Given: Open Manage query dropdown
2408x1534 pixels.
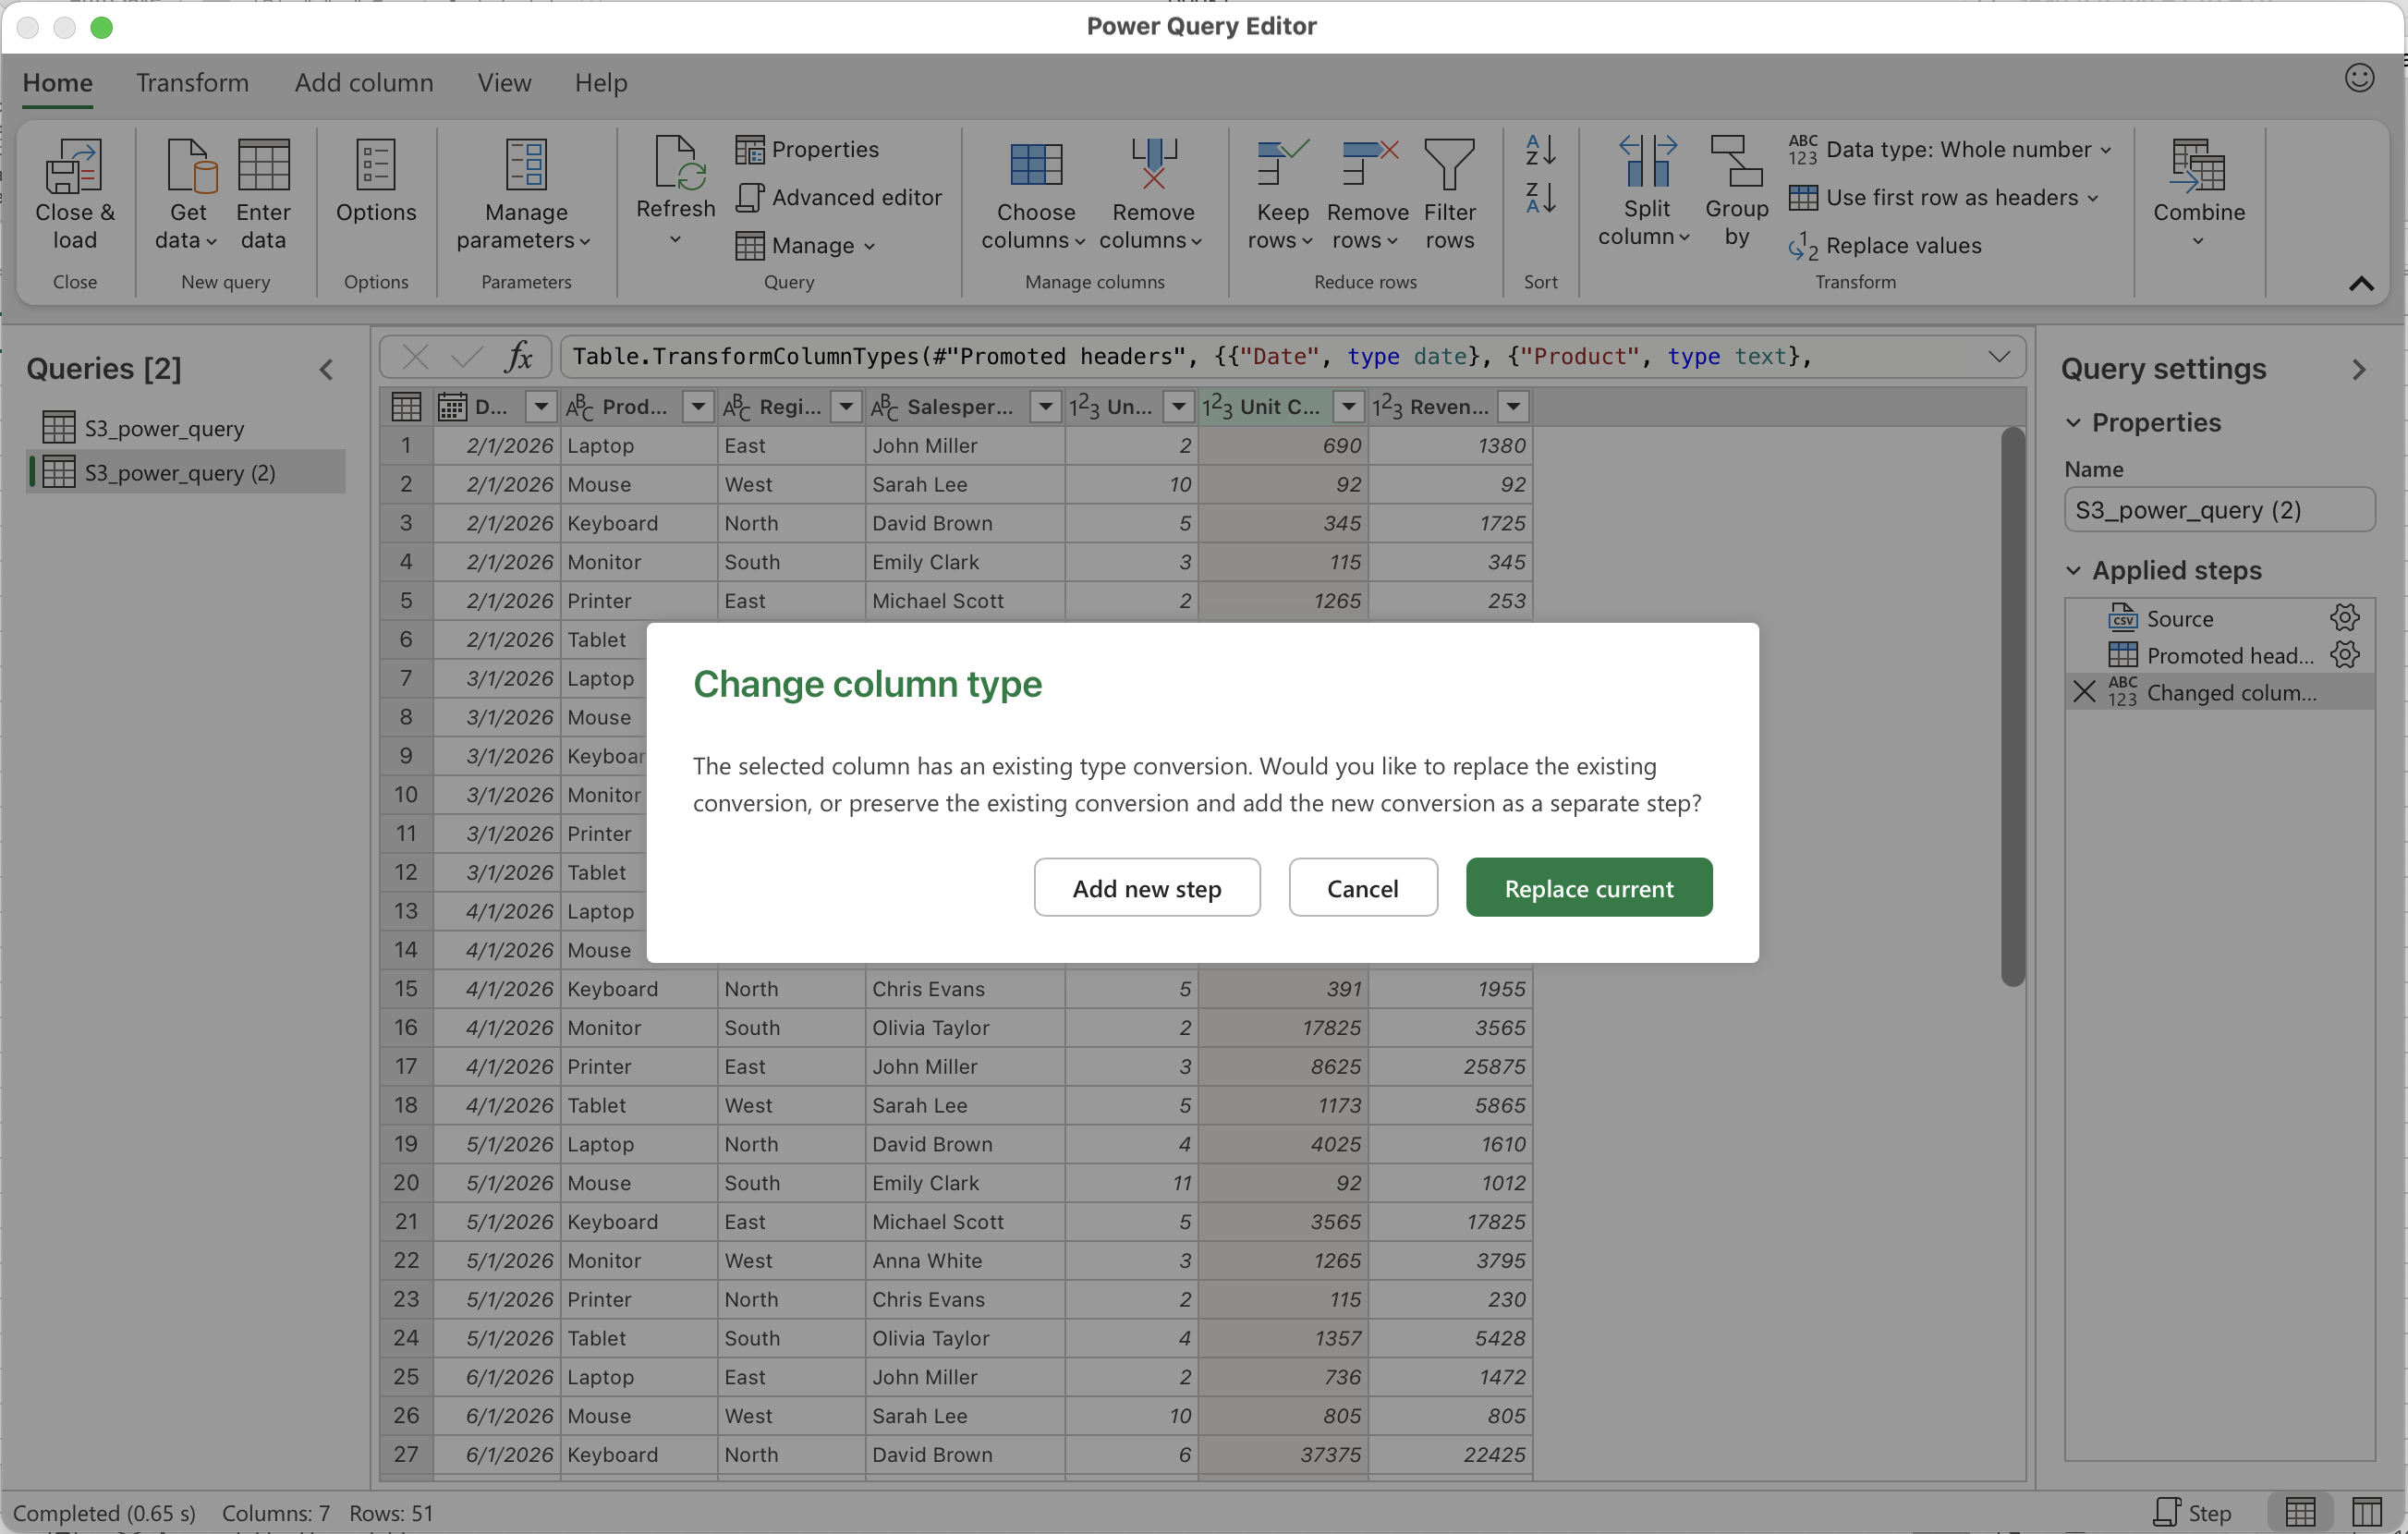Looking at the screenshot, I should [806, 245].
